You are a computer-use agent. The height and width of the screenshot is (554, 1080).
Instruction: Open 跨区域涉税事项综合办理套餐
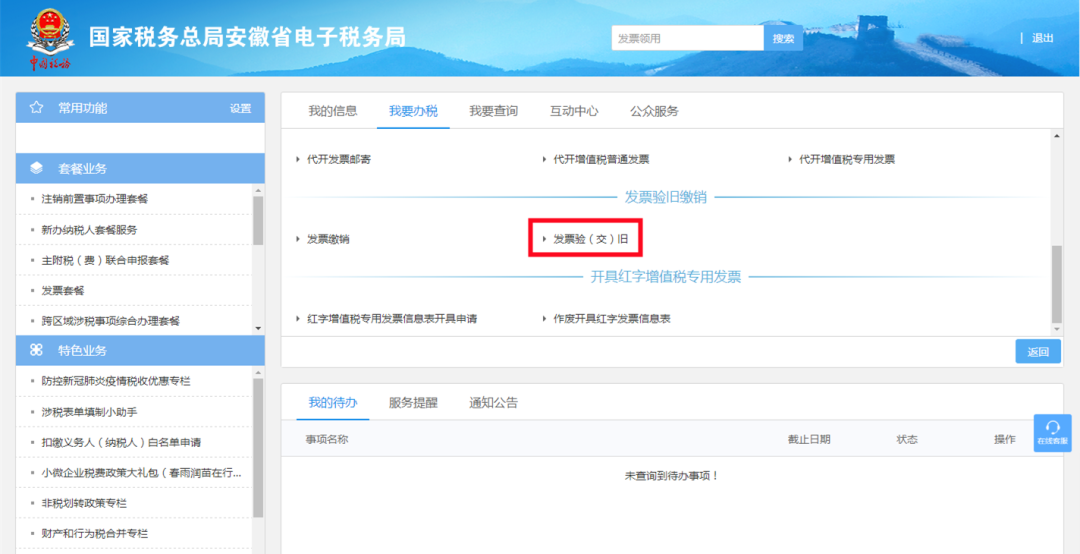tap(110, 320)
